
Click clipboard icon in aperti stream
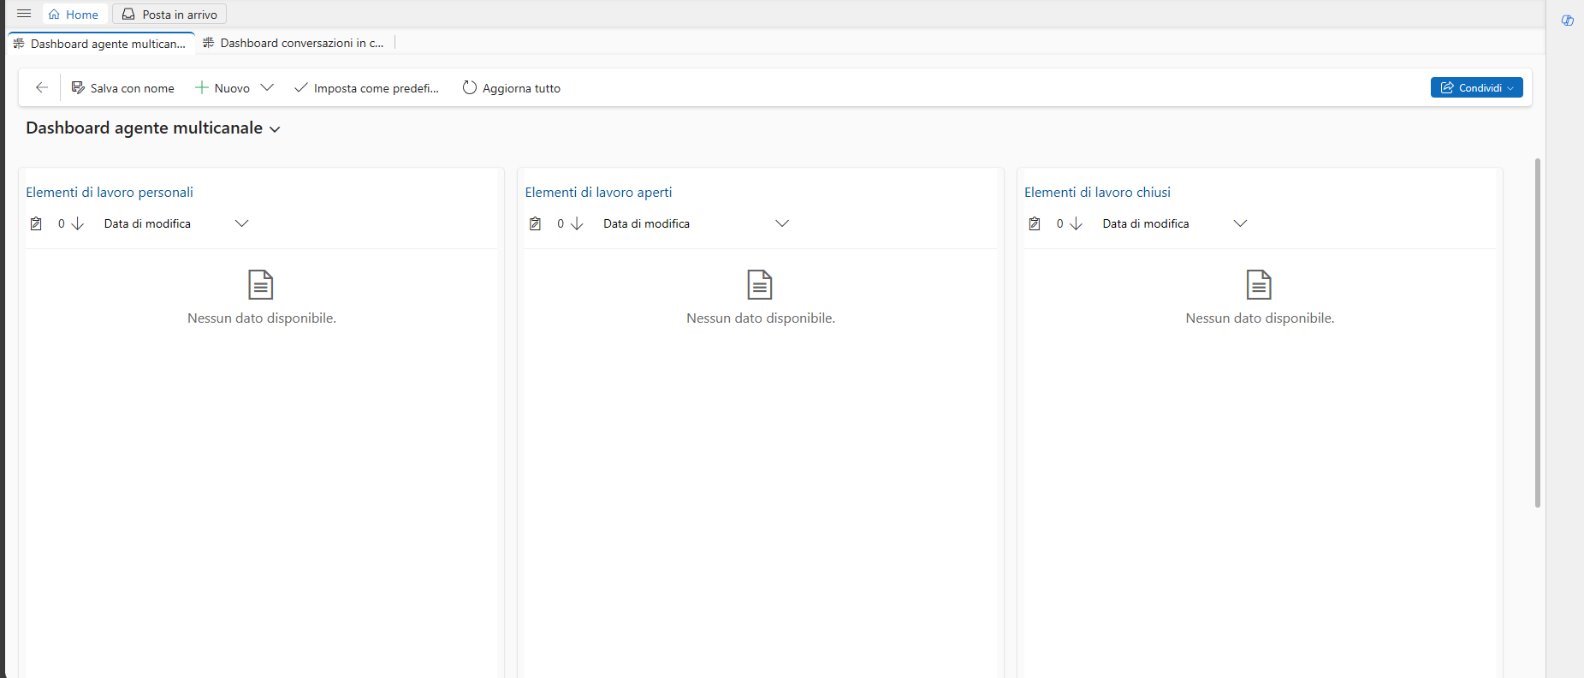click(535, 224)
